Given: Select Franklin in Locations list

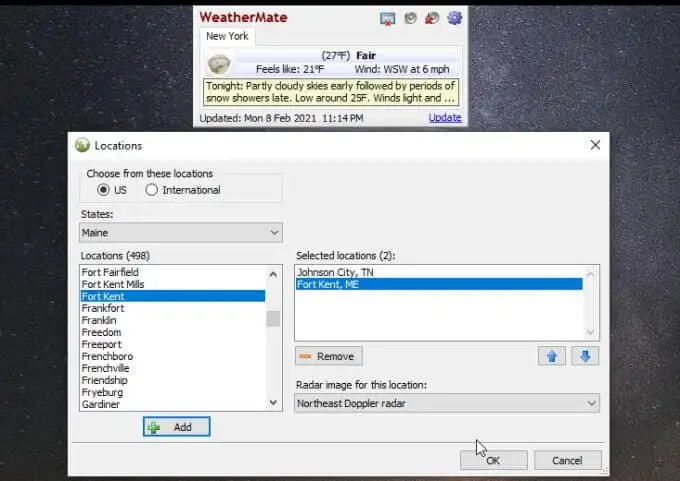Looking at the screenshot, I should [x=173, y=321].
